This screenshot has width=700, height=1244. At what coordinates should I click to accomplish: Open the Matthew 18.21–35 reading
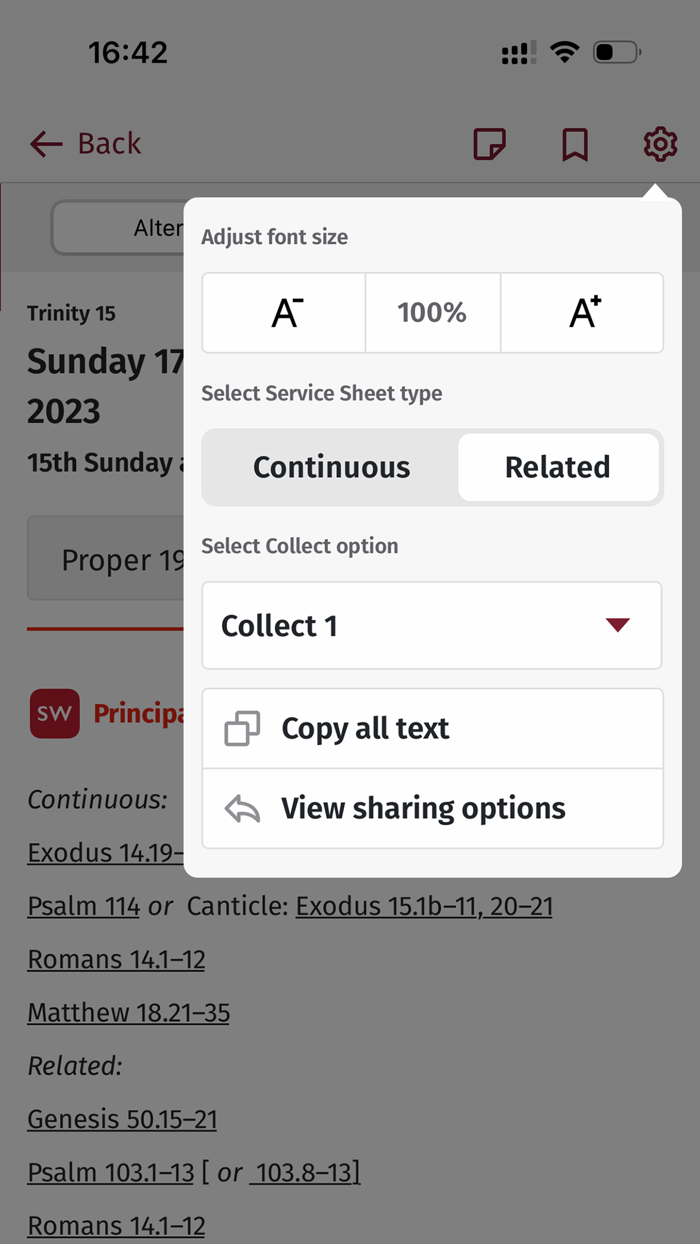(x=128, y=1012)
